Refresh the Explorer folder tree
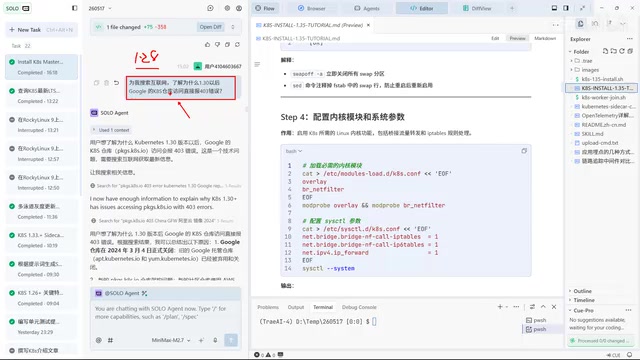The width and height of the screenshot is (640, 360). (x=622, y=51)
